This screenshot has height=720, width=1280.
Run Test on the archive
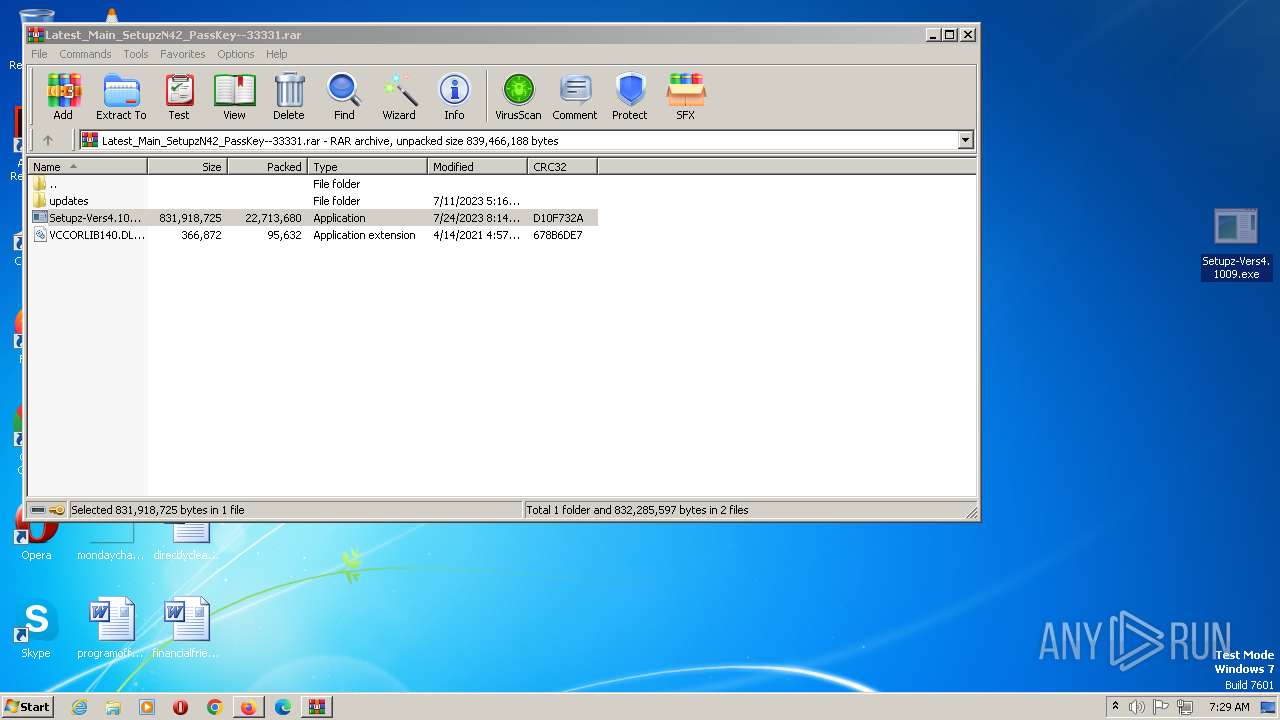coord(179,97)
